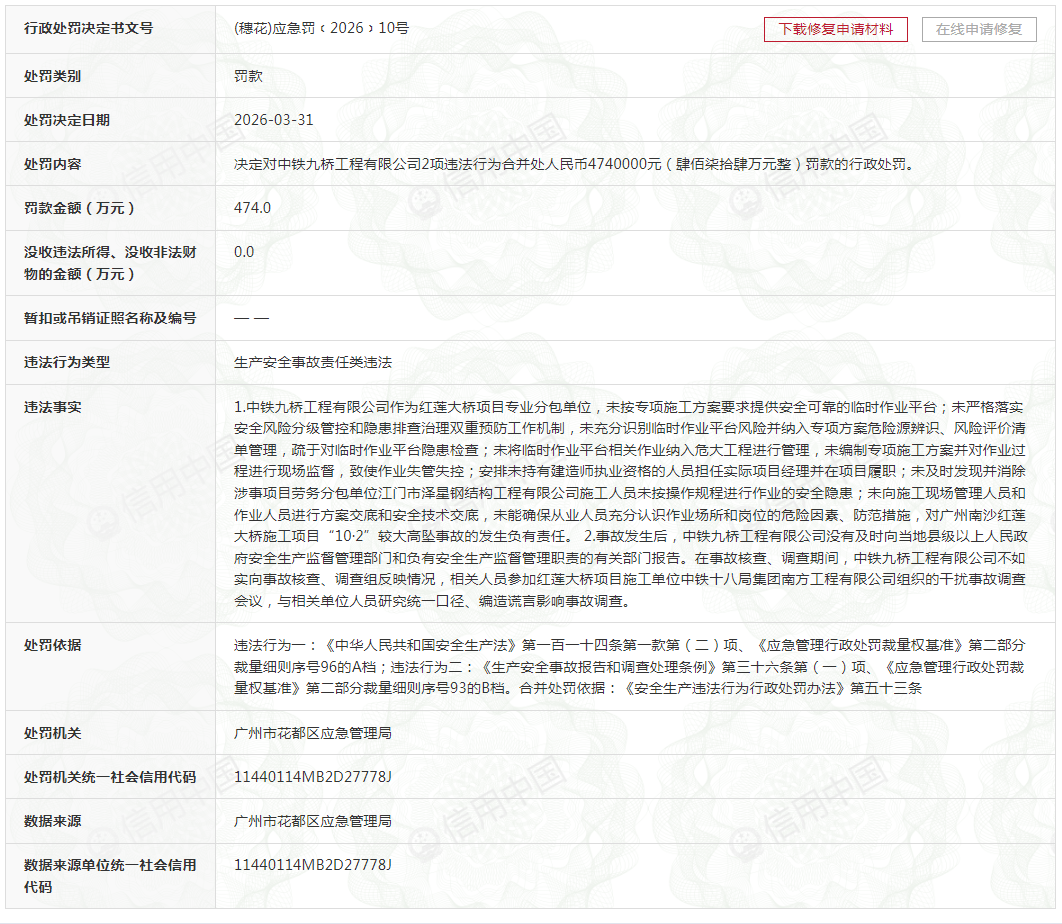Click the 罚款 value in 处罚类别 row
The width and height of the screenshot is (1062, 924).
tap(248, 76)
